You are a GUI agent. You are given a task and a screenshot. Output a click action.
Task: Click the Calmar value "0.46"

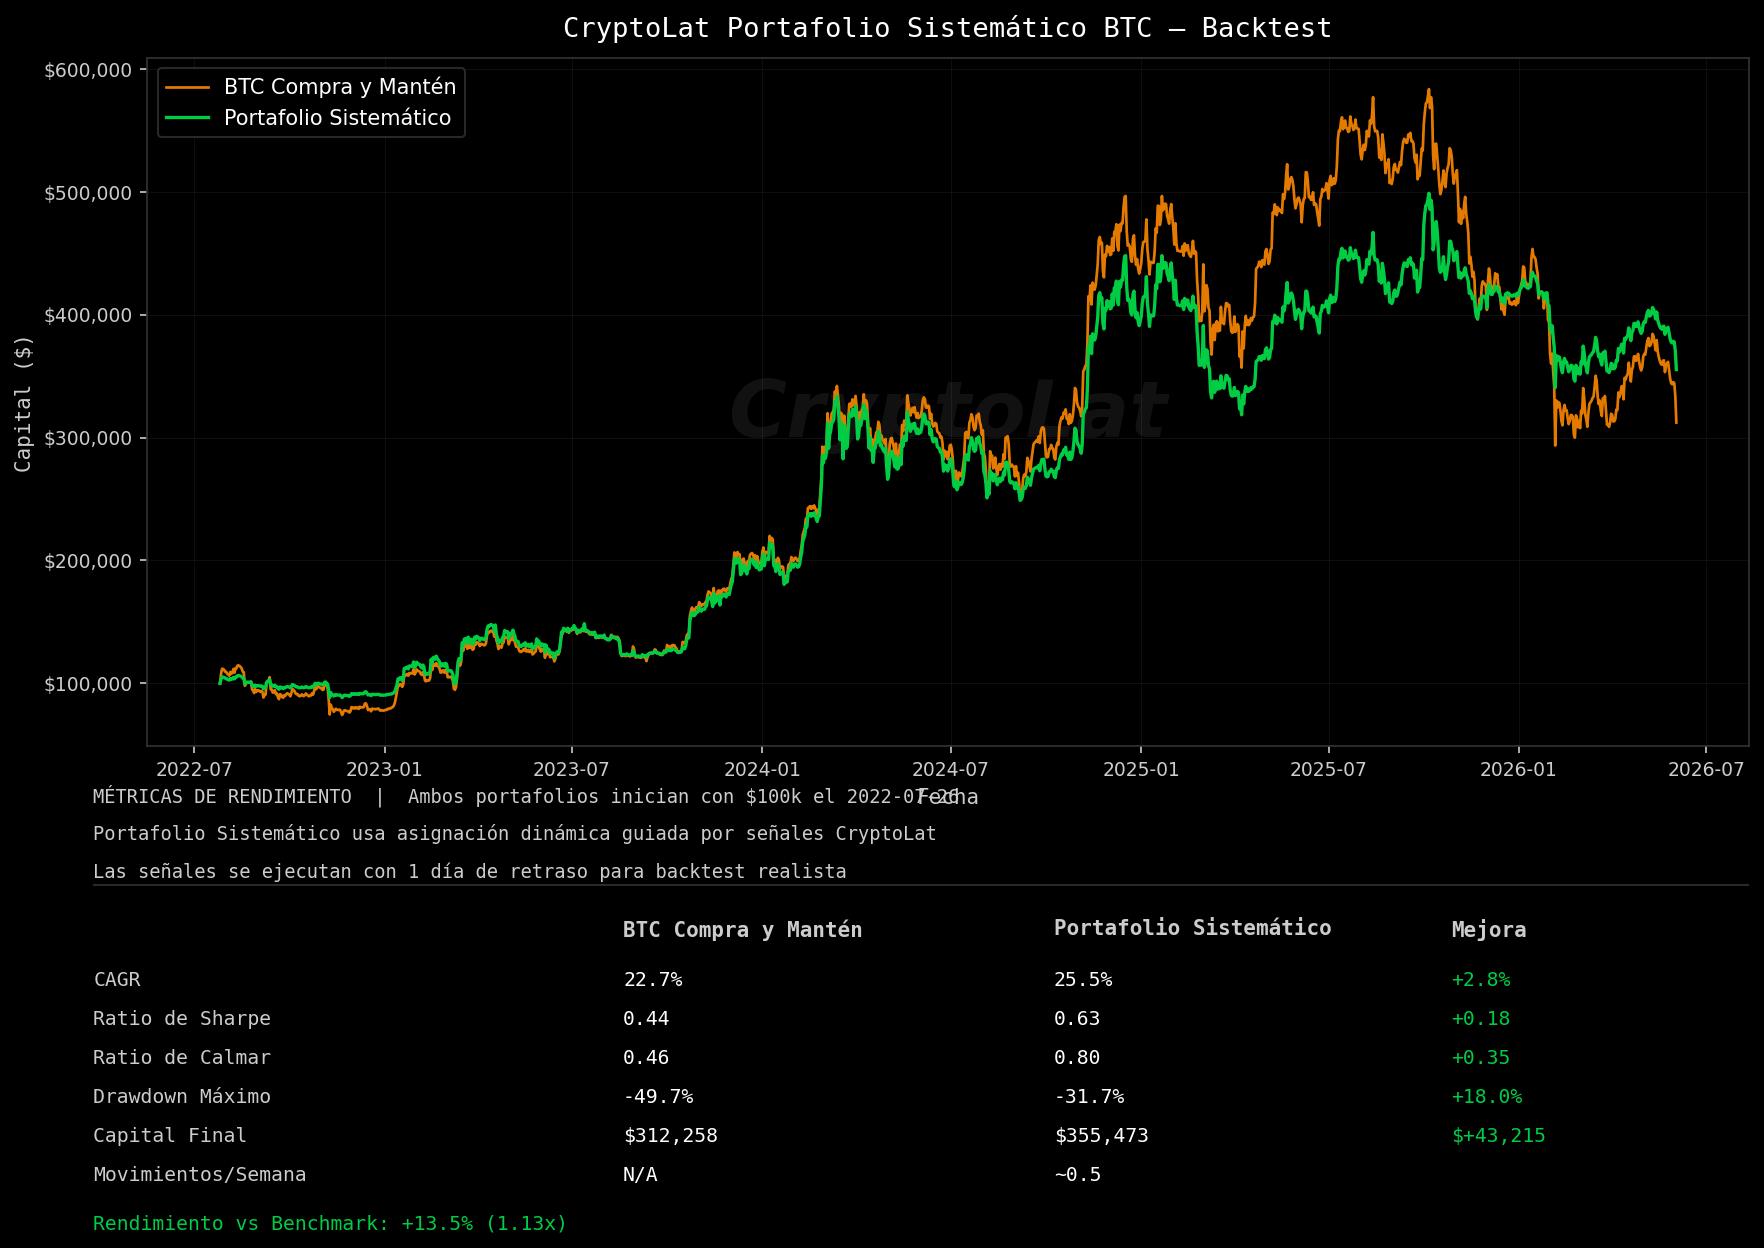pos(646,1058)
